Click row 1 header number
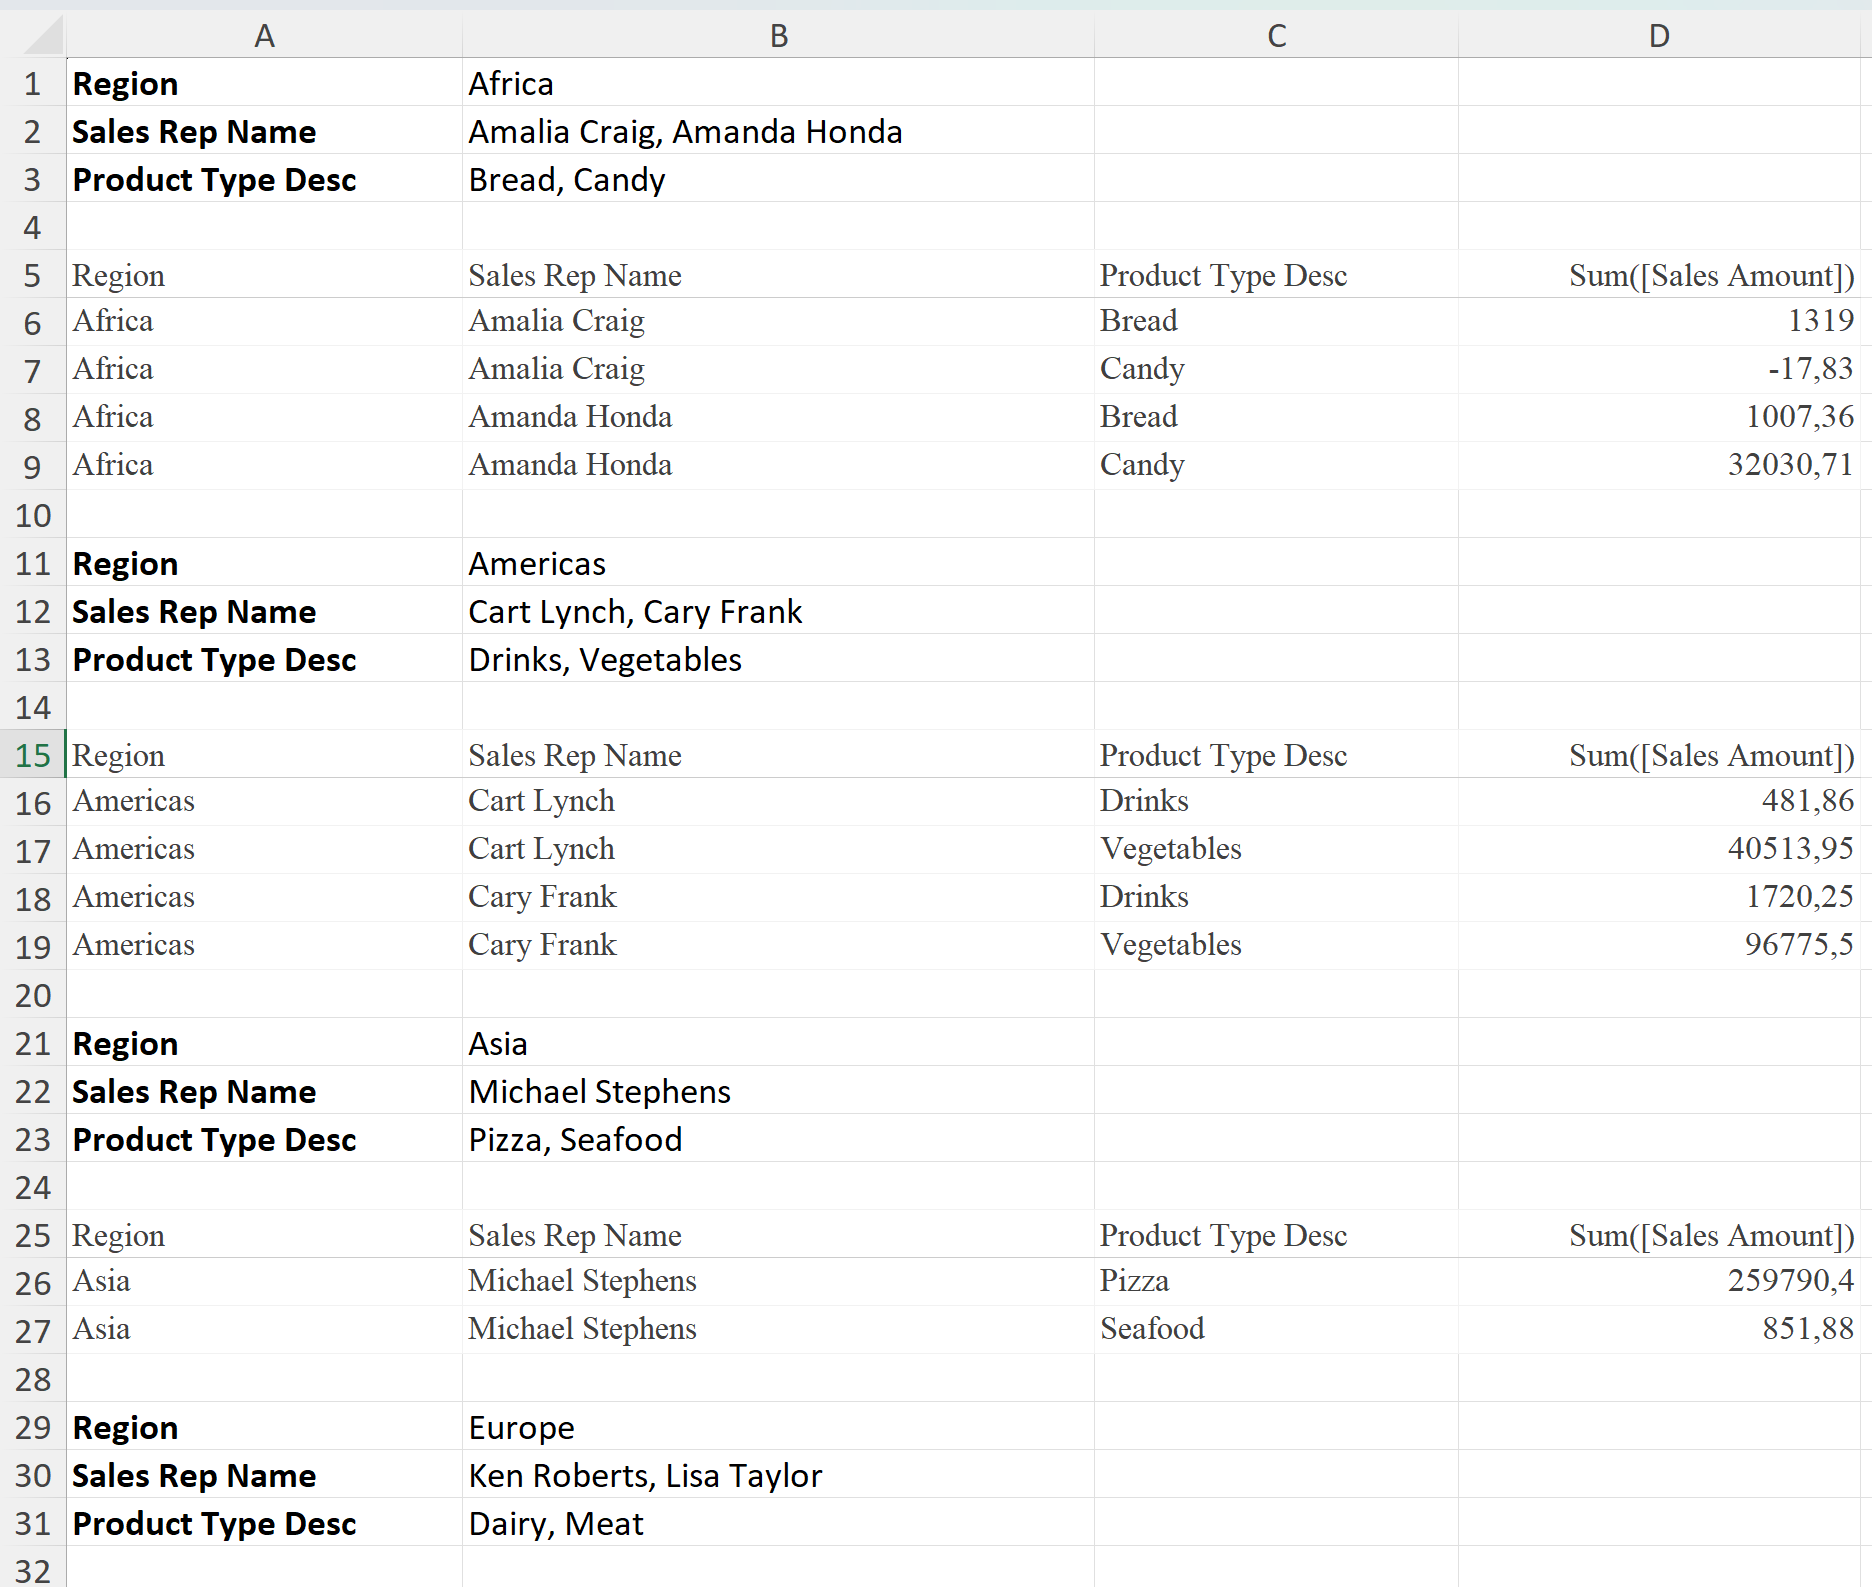1872x1587 pixels. tap(33, 84)
